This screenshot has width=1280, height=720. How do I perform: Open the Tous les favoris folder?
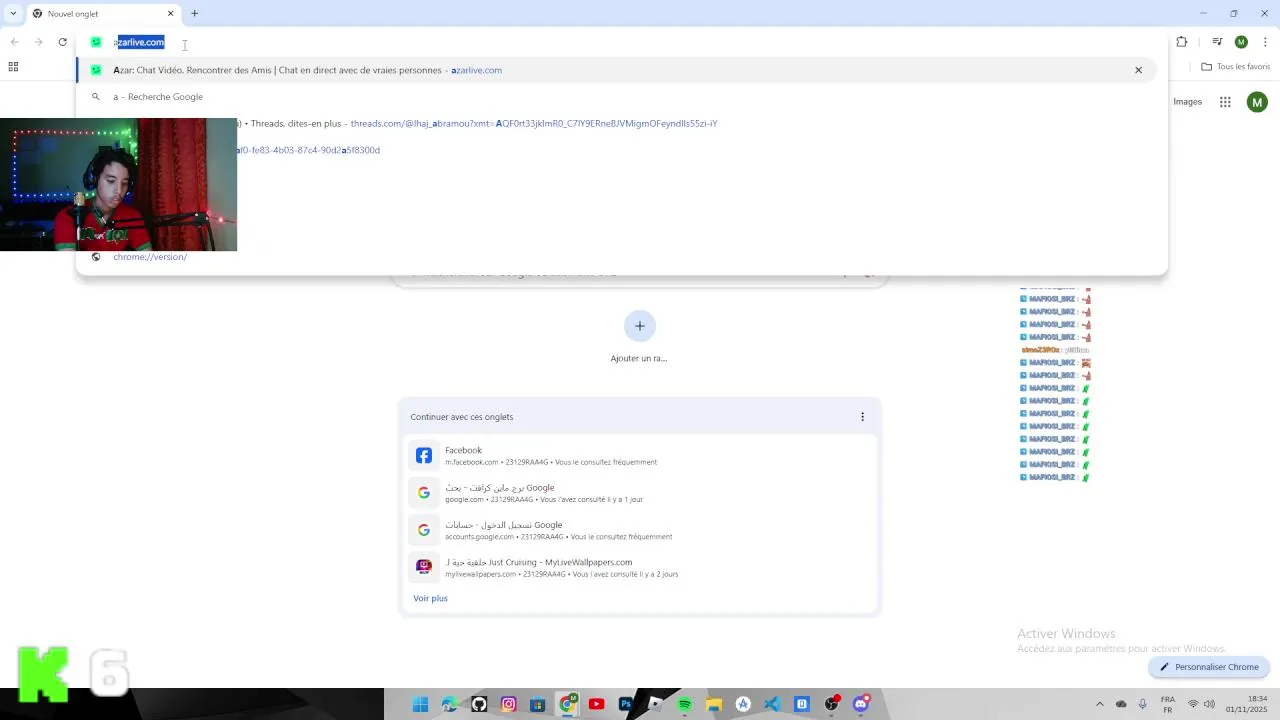[x=1236, y=67]
